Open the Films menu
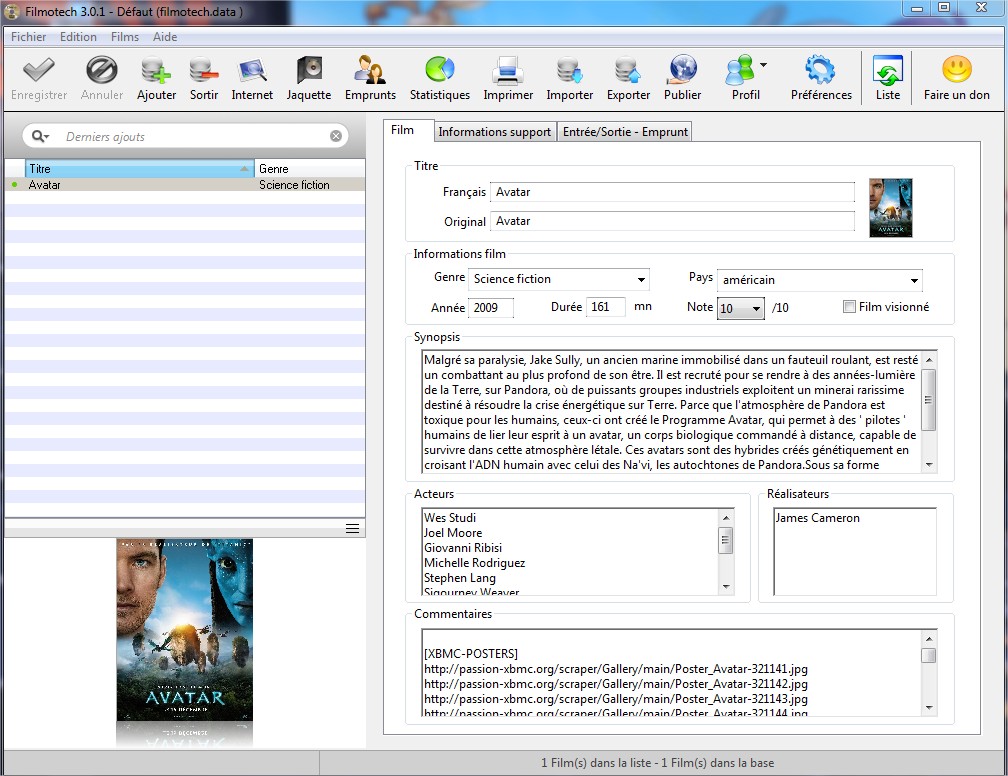The height and width of the screenshot is (776, 1008). click(125, 37)
